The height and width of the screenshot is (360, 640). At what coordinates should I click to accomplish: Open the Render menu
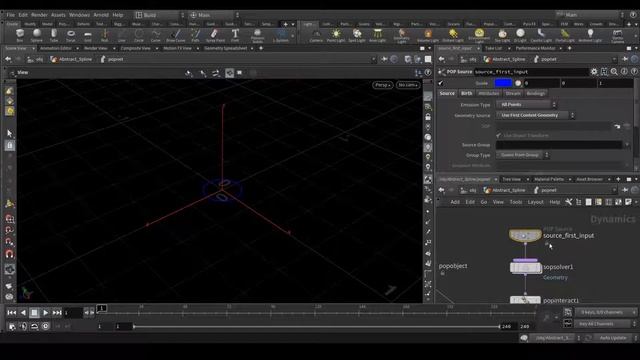click(x=40, y=15)
